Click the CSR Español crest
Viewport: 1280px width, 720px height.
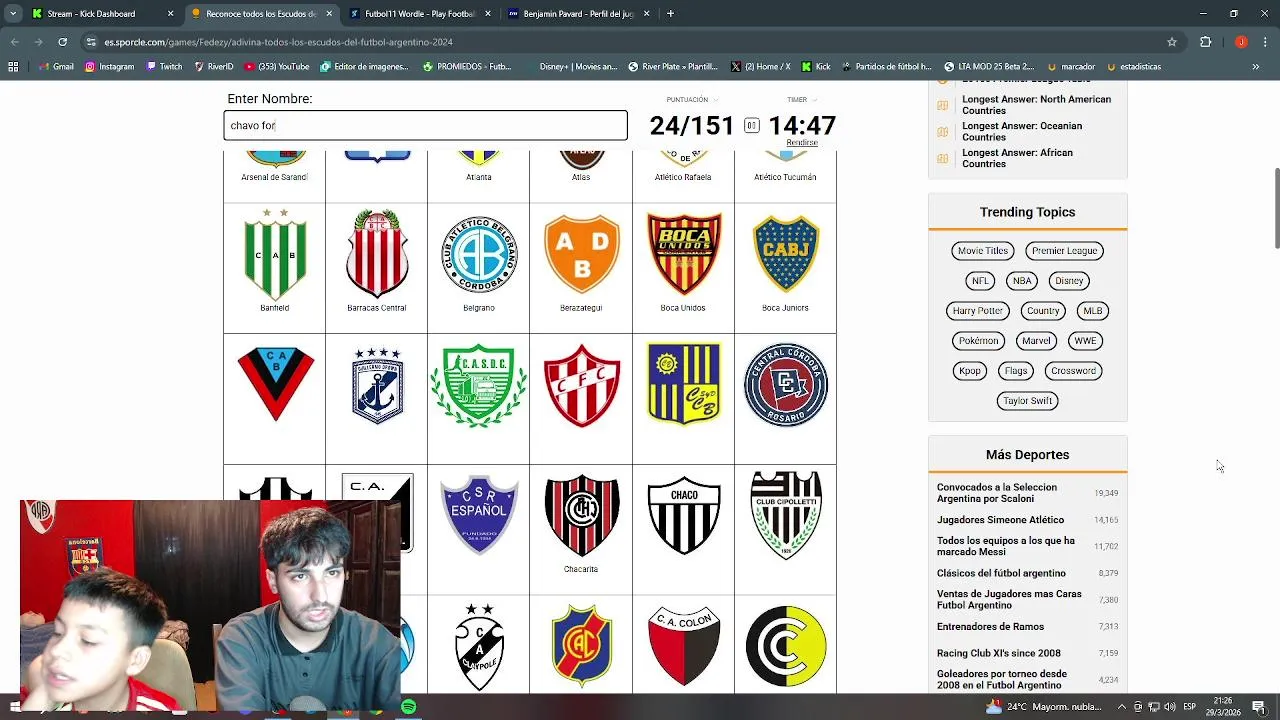tap(479, 515)
